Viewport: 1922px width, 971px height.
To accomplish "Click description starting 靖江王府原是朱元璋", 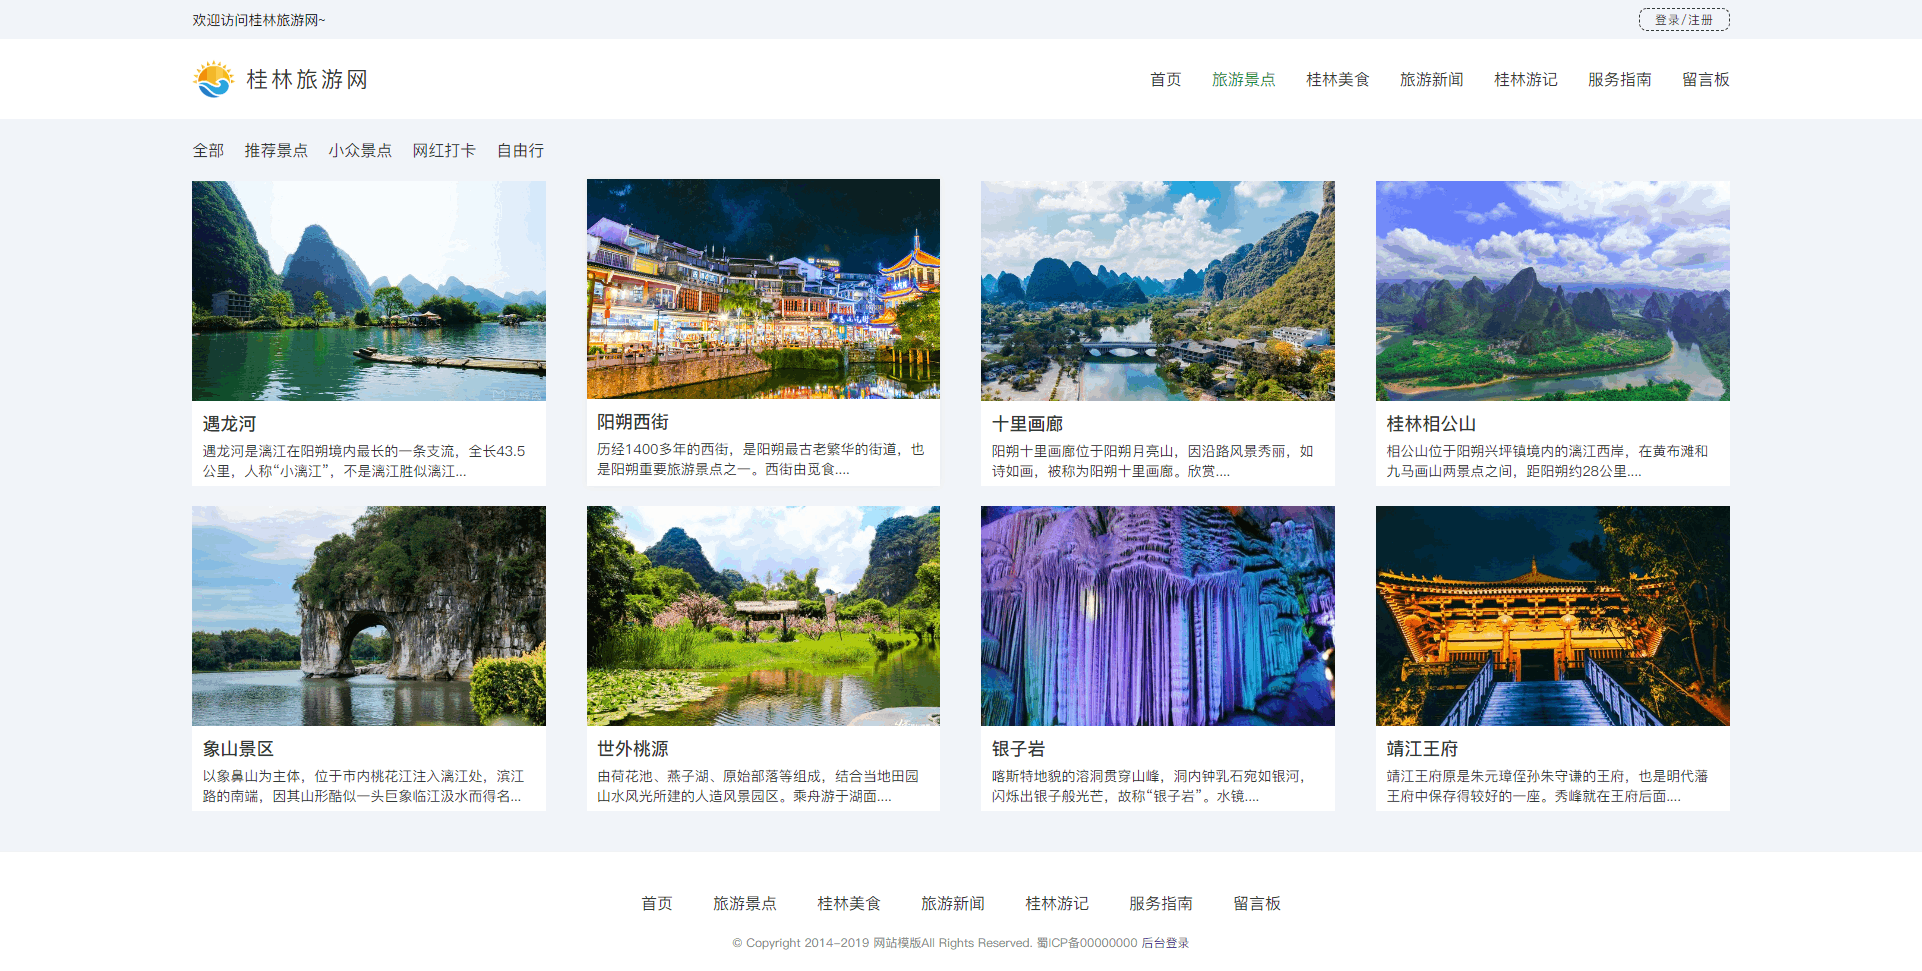I will click(x=1547, y=786).
